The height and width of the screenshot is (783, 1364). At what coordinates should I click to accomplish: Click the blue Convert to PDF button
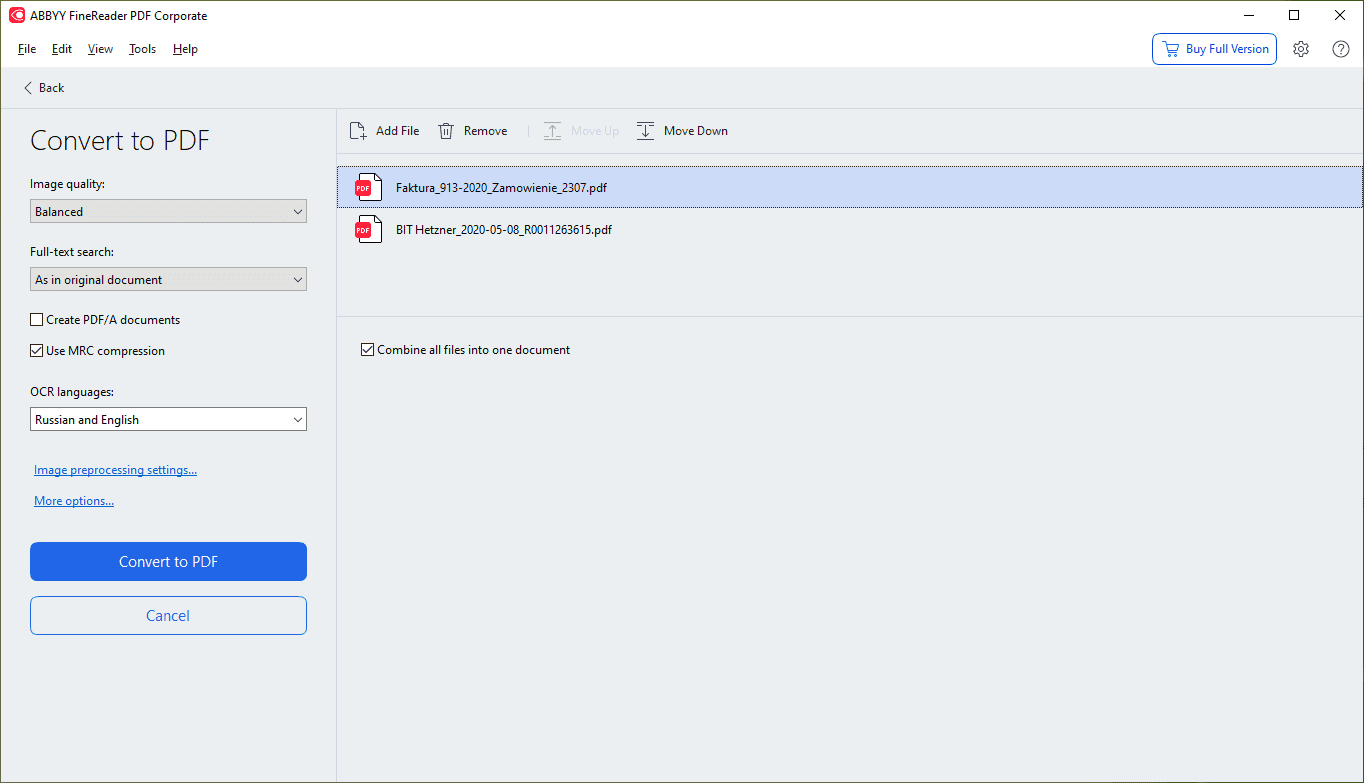[168, 562]
